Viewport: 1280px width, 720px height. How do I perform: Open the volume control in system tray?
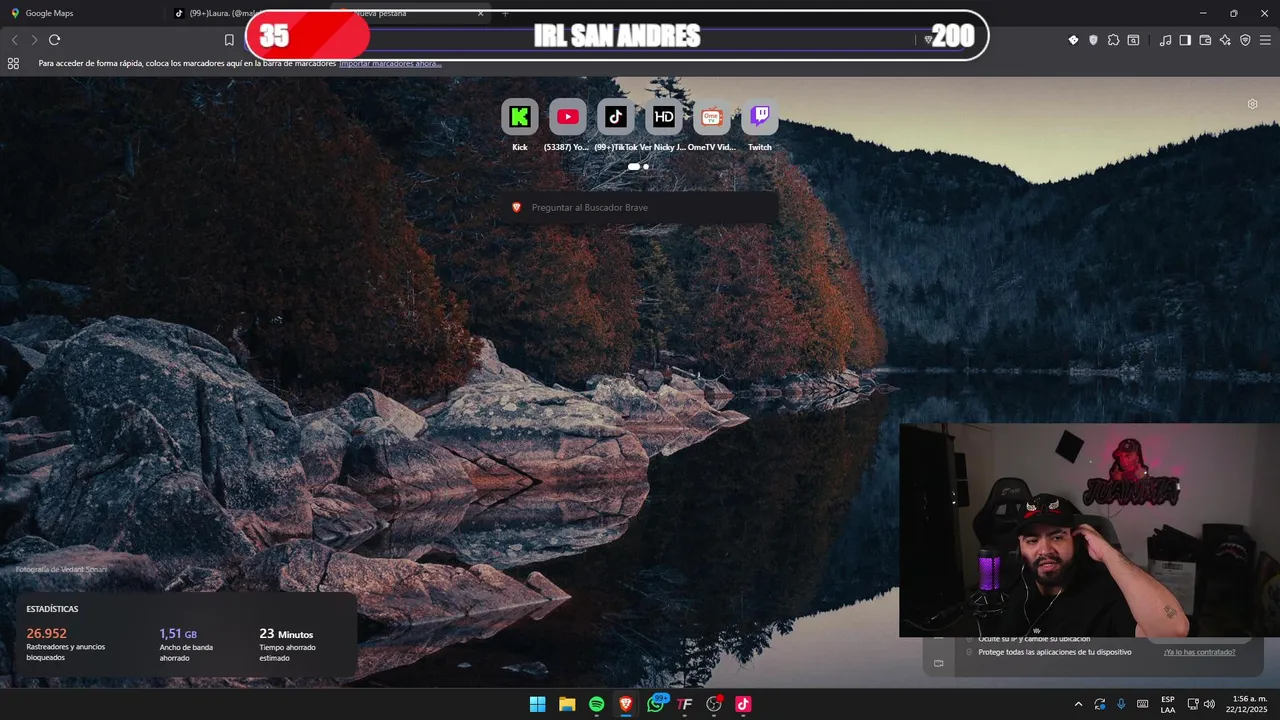point(1209,704)
